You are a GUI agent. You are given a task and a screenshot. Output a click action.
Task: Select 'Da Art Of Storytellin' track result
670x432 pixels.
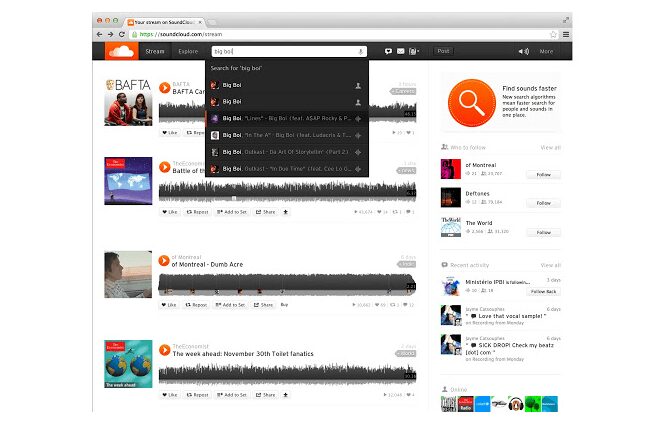click(x=287, y=152)
